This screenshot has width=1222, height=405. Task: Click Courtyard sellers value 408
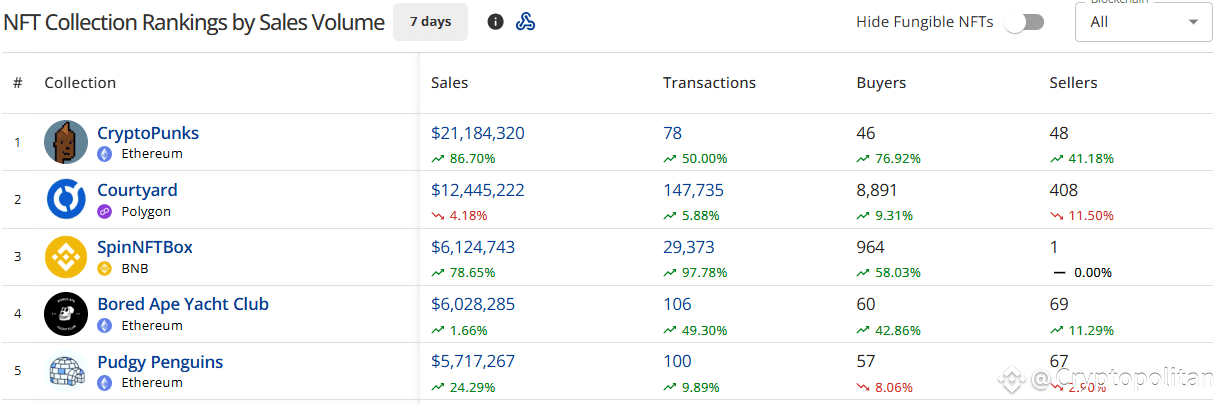coord(1064,190)
